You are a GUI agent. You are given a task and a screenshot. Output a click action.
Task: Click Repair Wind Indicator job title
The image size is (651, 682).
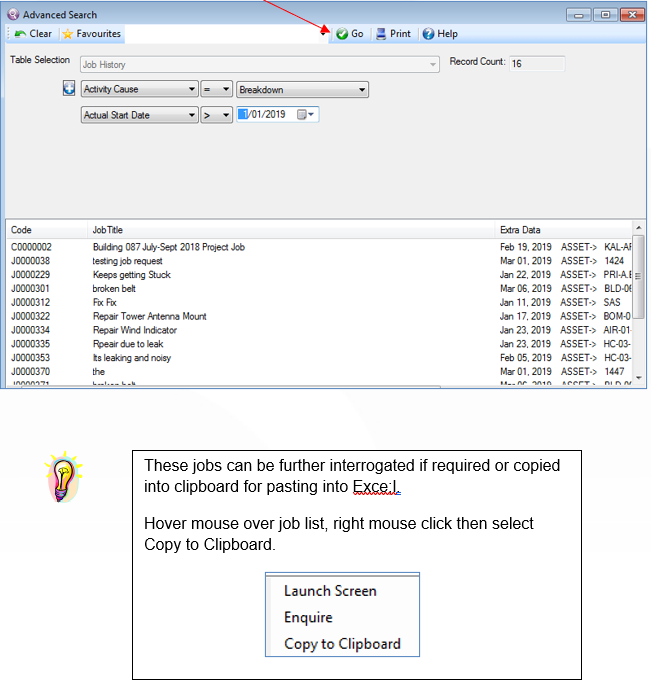(134, 330)
